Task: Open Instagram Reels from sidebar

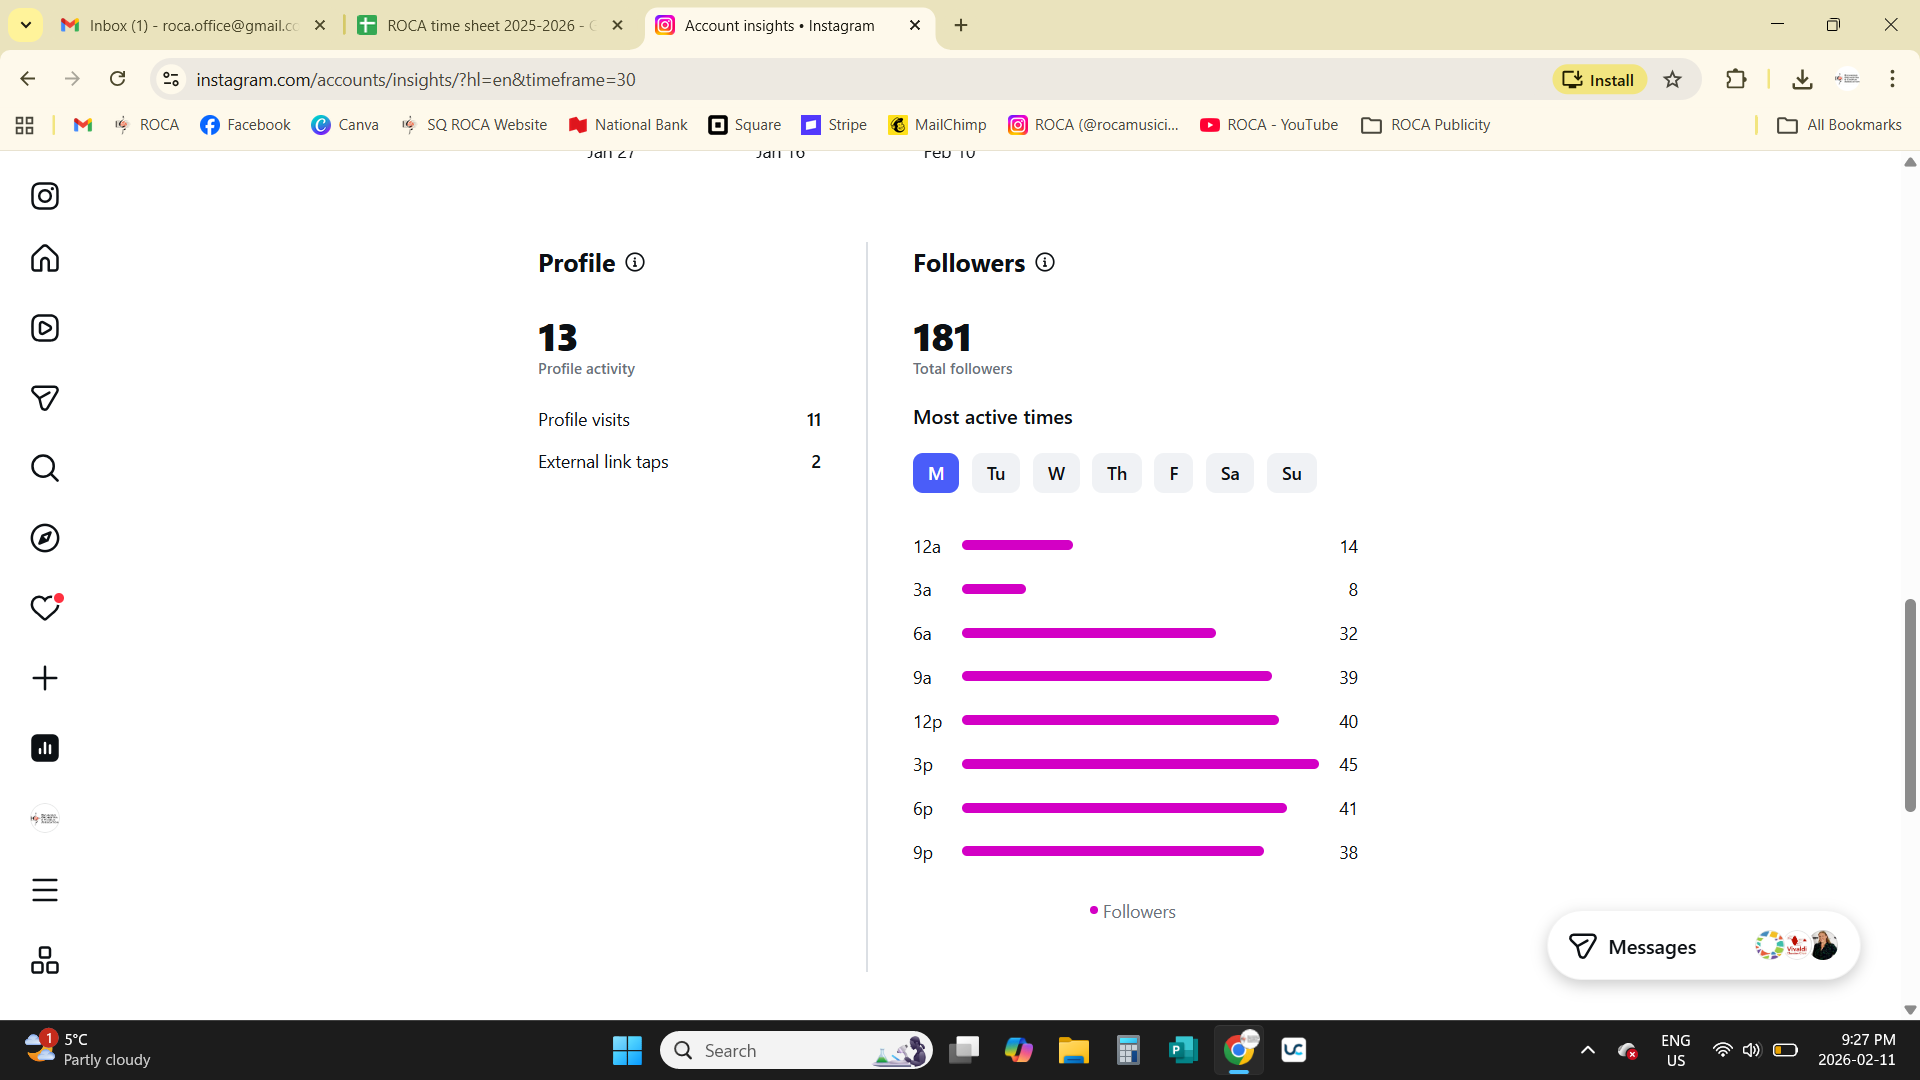Action: pos(45,328)
